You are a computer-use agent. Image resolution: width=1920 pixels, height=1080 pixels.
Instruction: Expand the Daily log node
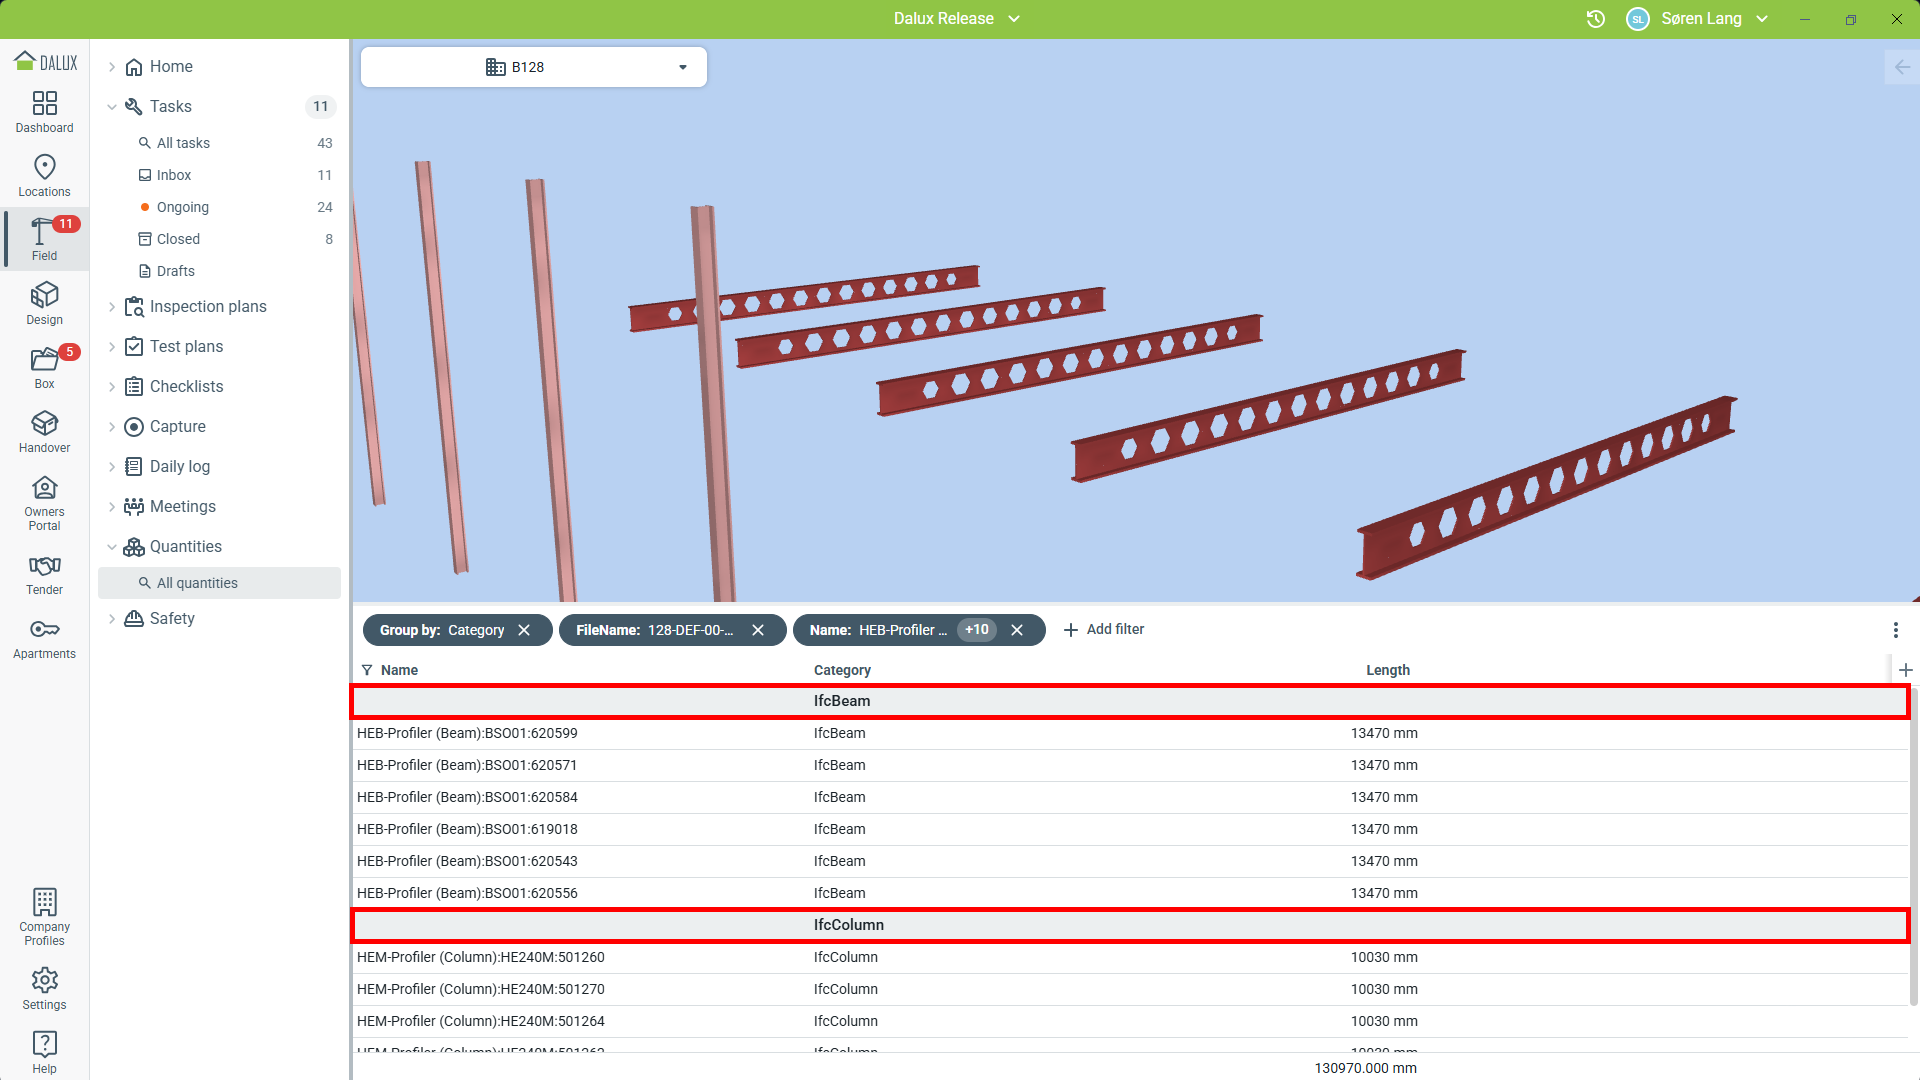(x=112, y=467)
